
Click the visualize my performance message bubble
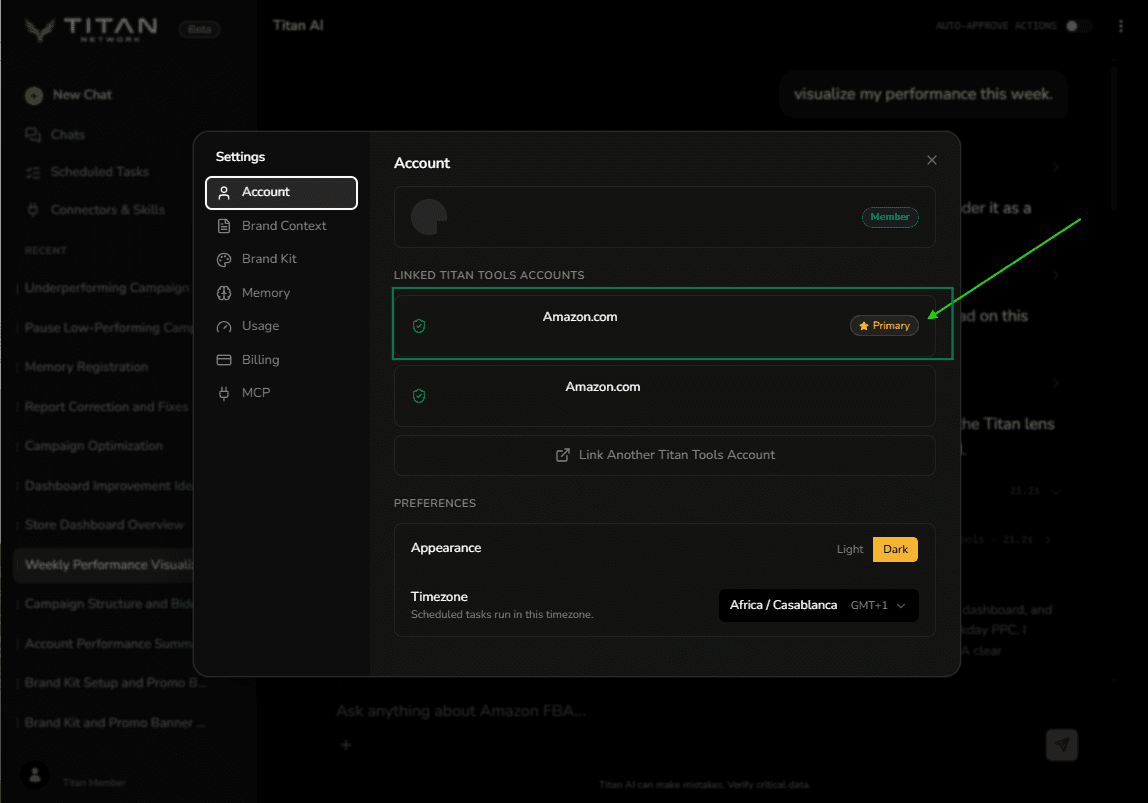tap(923, 94)
